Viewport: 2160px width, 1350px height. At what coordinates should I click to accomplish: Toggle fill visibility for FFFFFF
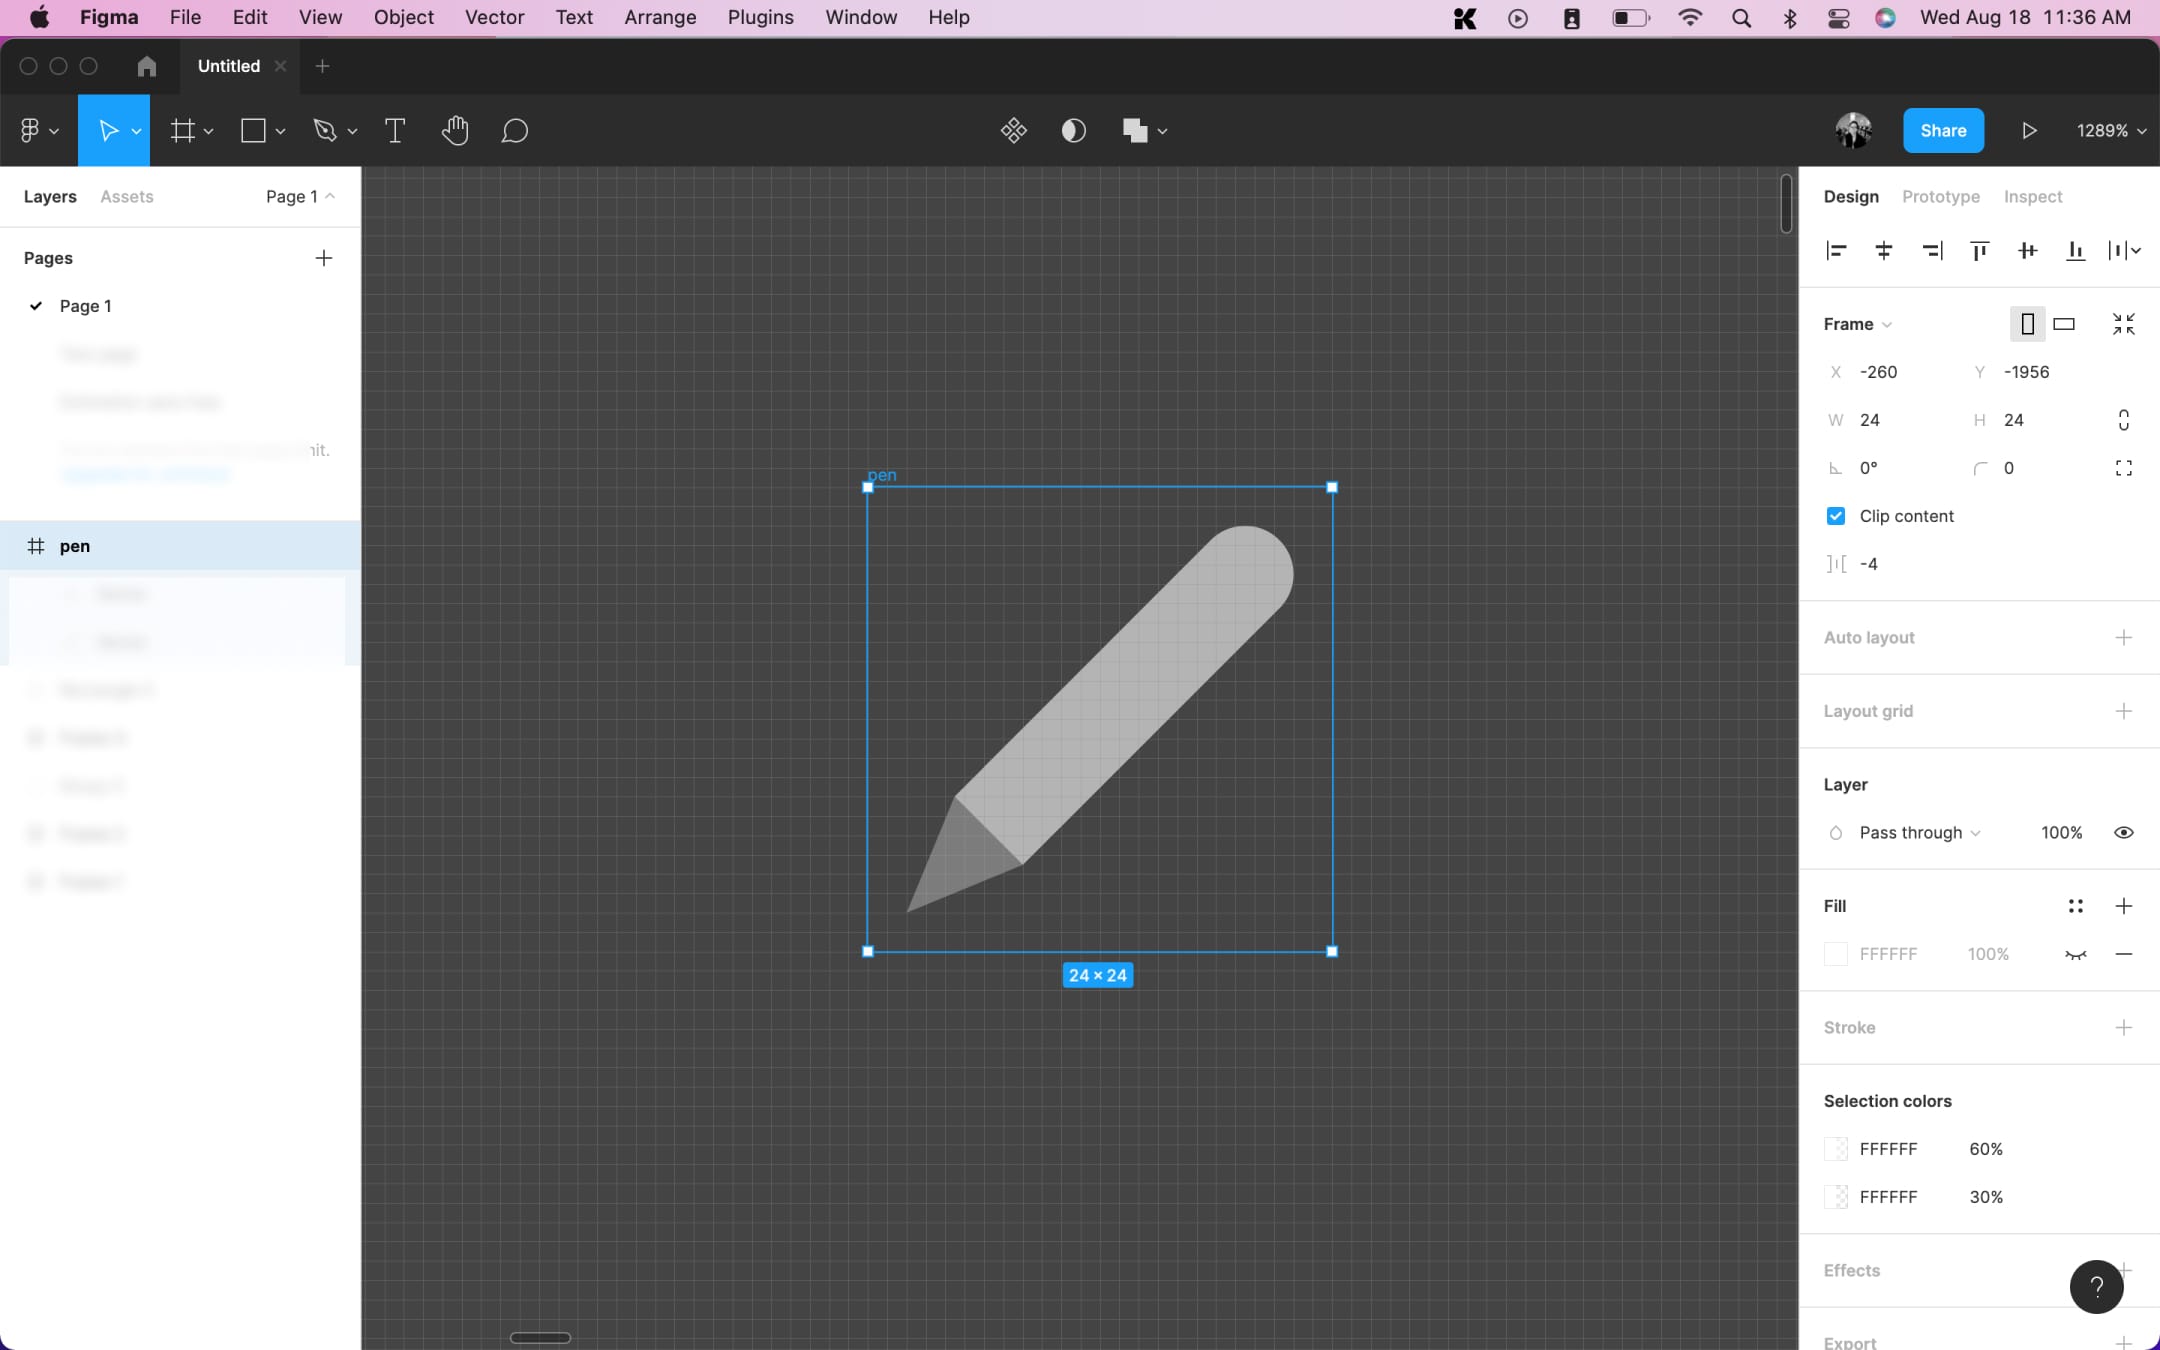(x=2076, y=955)
